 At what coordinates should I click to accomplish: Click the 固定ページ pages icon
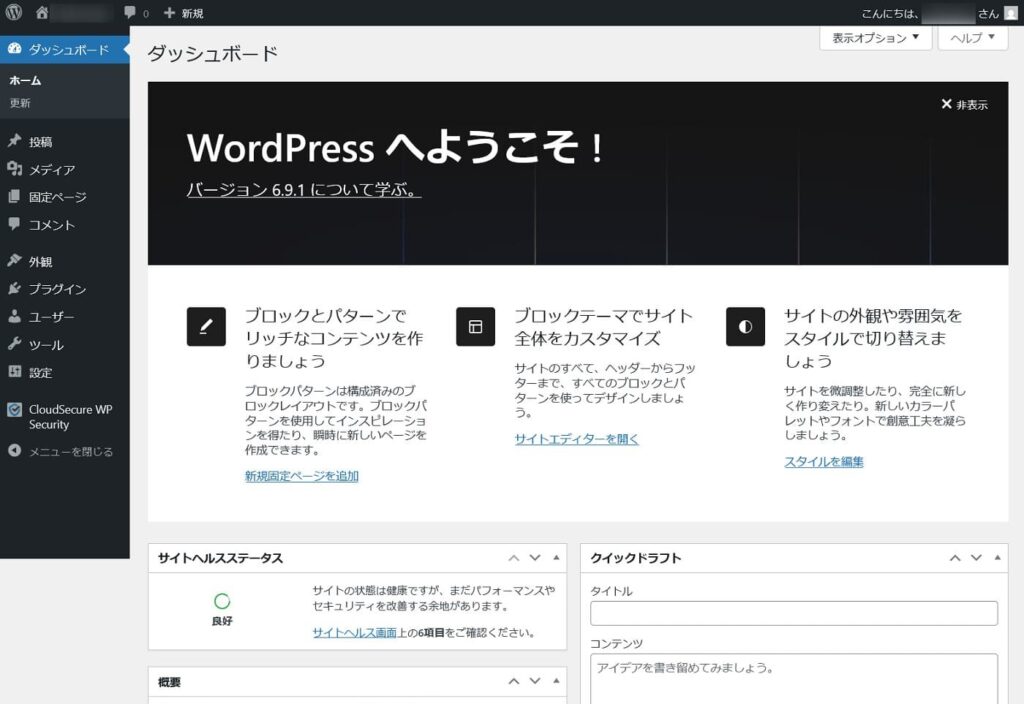click(x=14, y=197)
